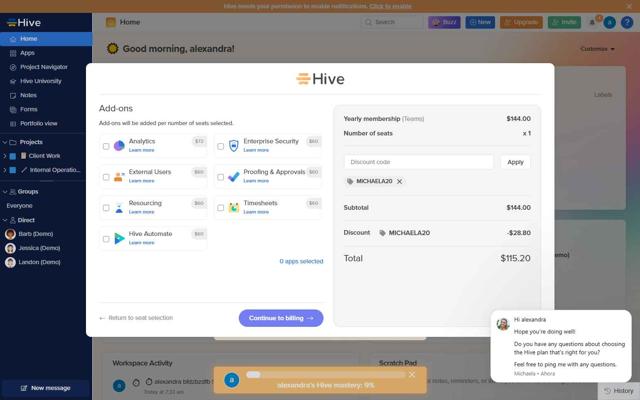
Task: Click the Enterprise Security shield icon
Action: 233,146
